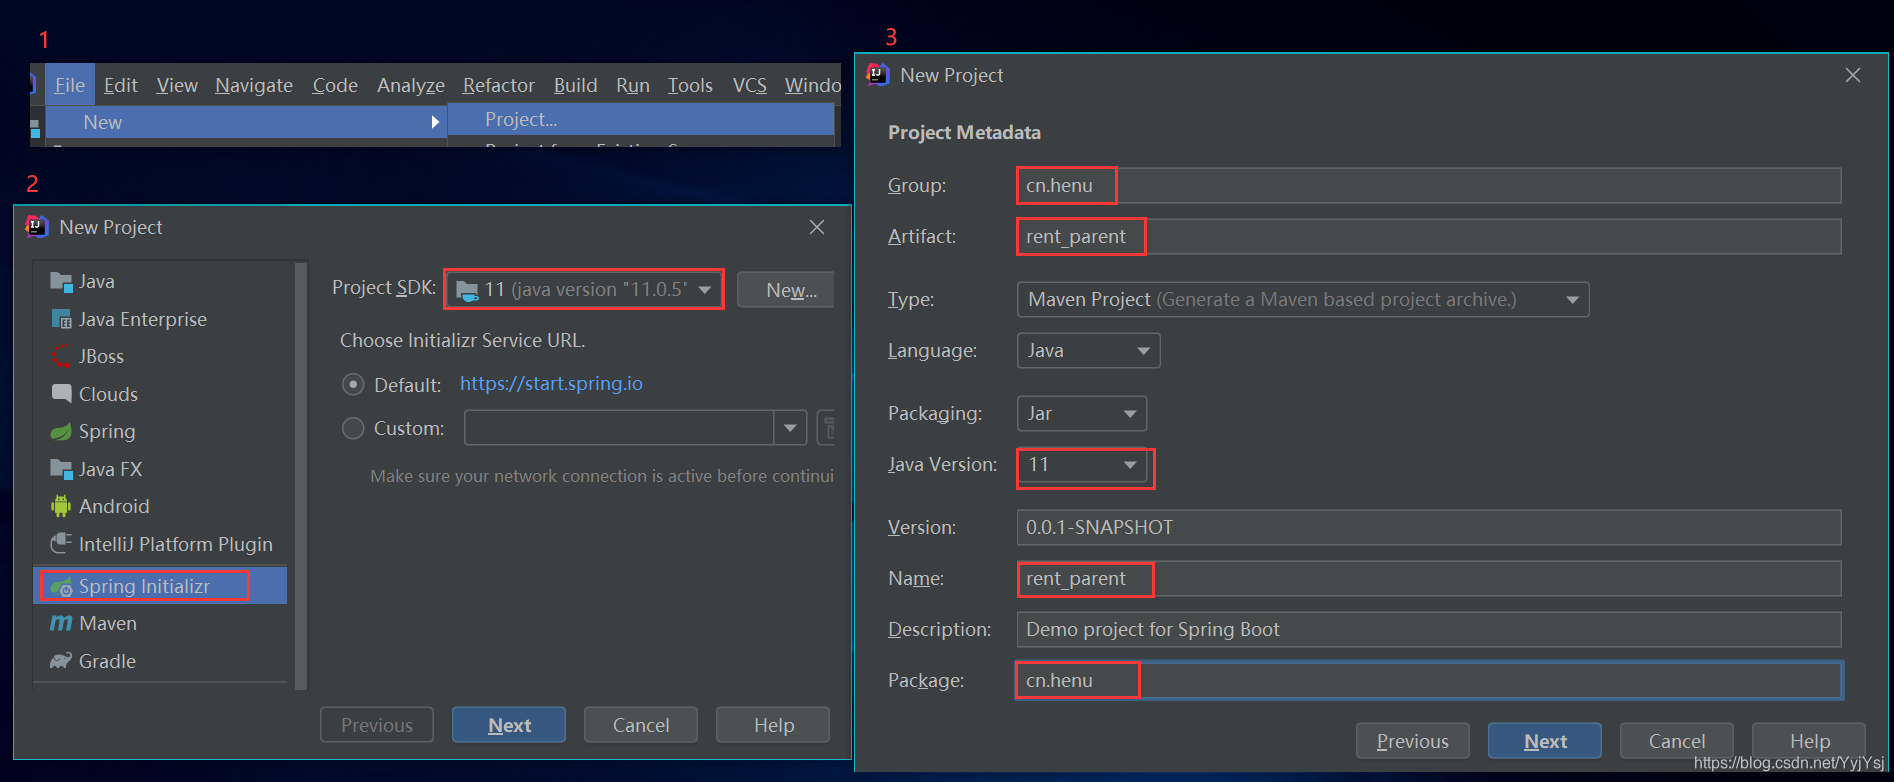Image resolution: width=1894 pixels, height=782 pixels.
Task: Click Cancel in the Project Metadata dialog
Action: (1677, 741)
